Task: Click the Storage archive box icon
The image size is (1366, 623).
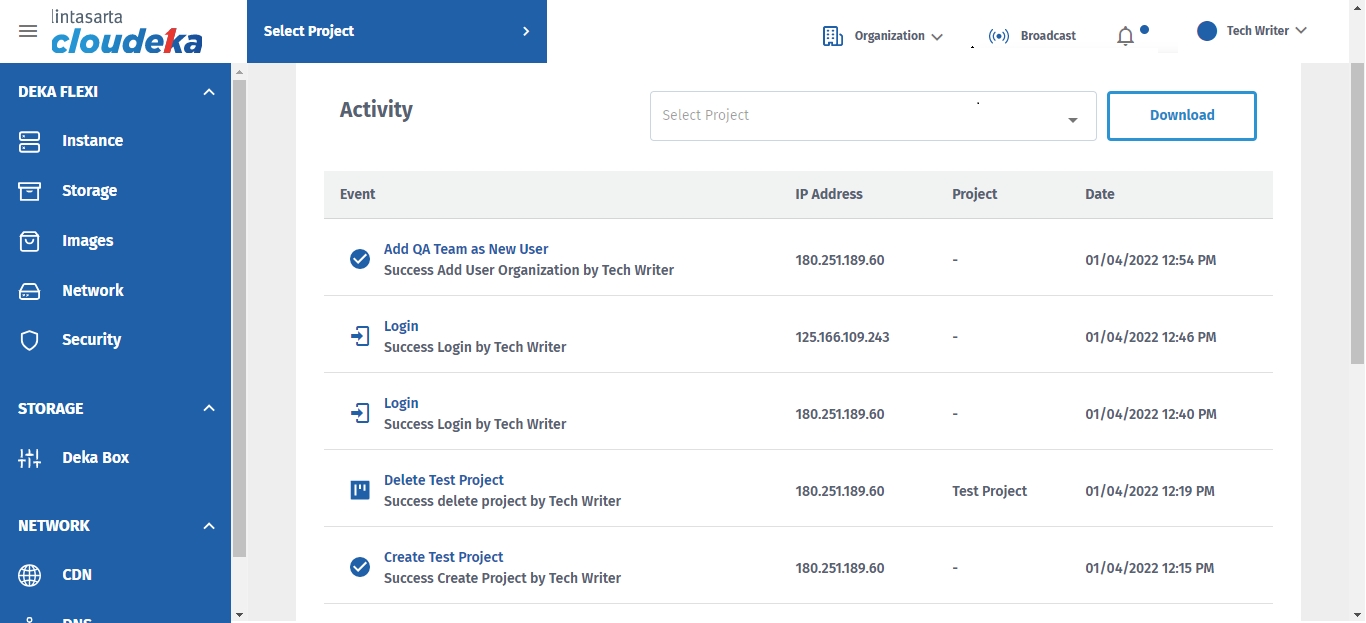Action: 30,191
